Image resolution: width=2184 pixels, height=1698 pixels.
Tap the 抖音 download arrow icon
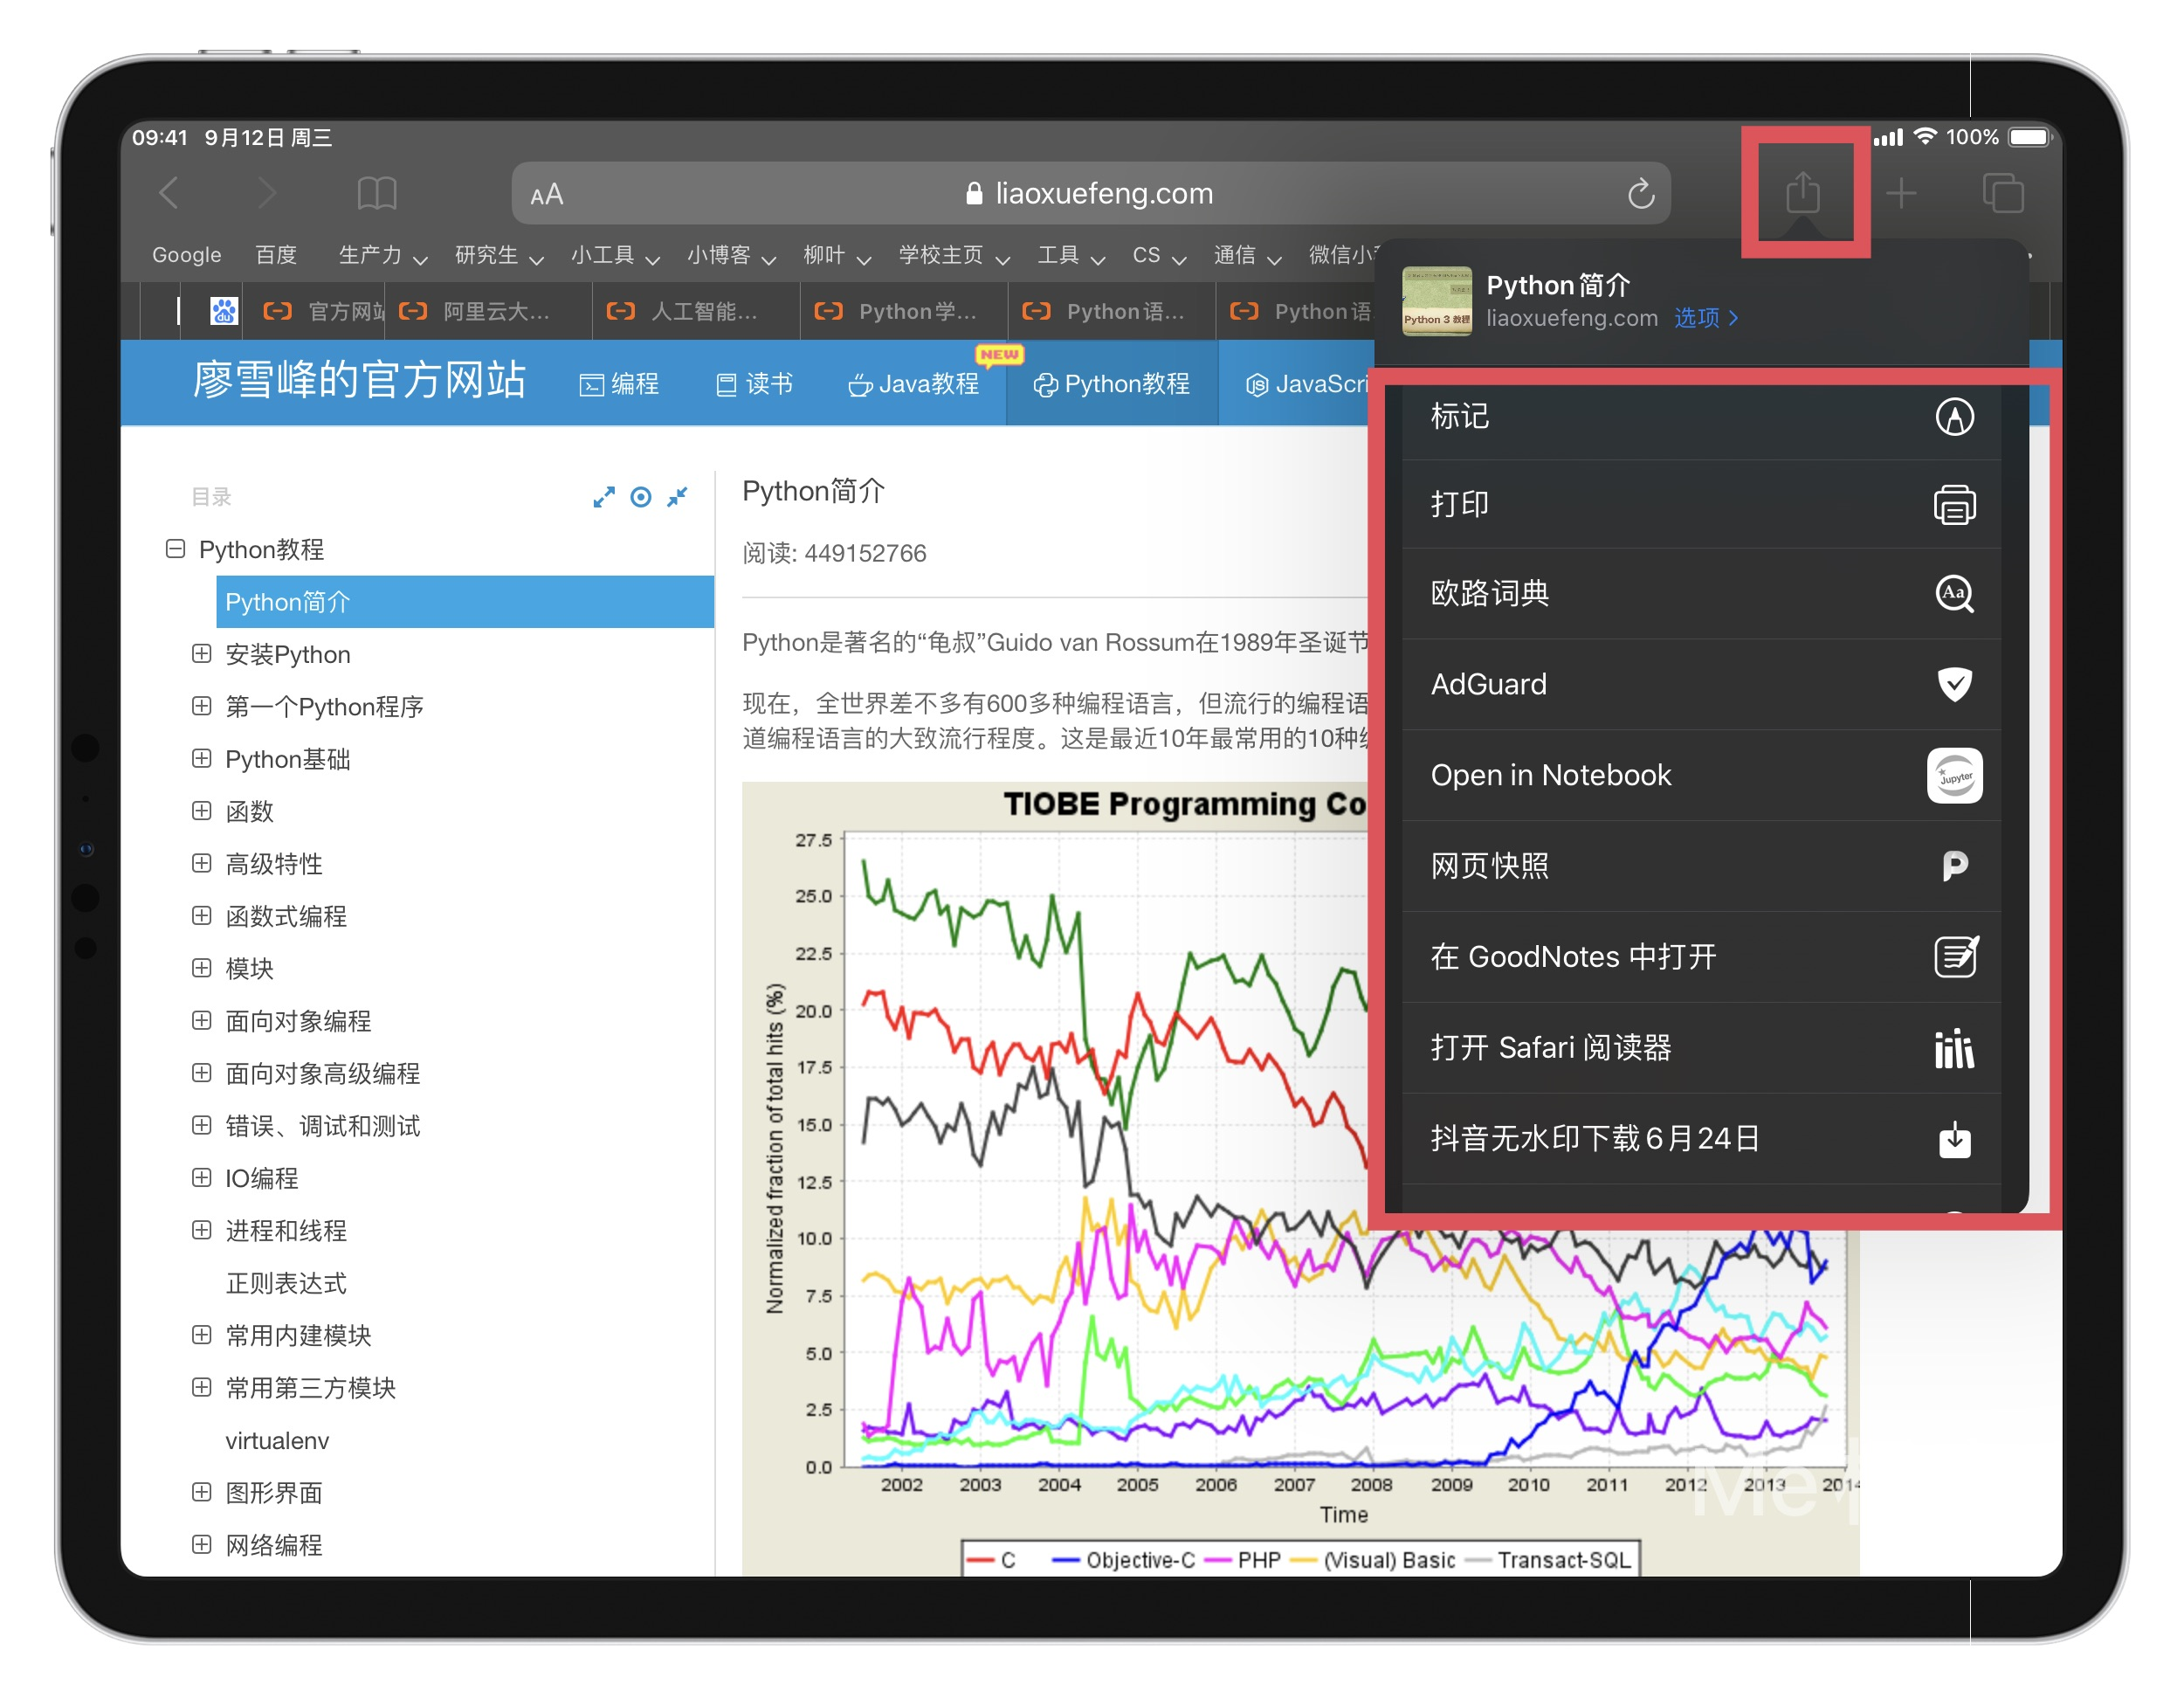pos(1954,1139)
